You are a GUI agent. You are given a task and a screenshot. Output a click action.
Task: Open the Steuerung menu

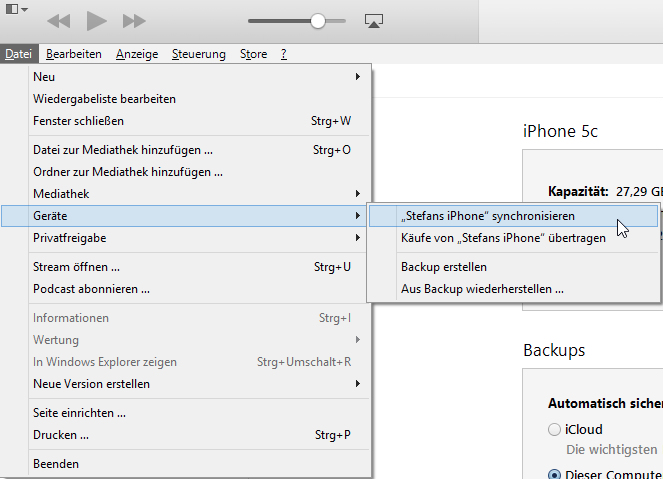pyautogui.click(x=199, y=54)
